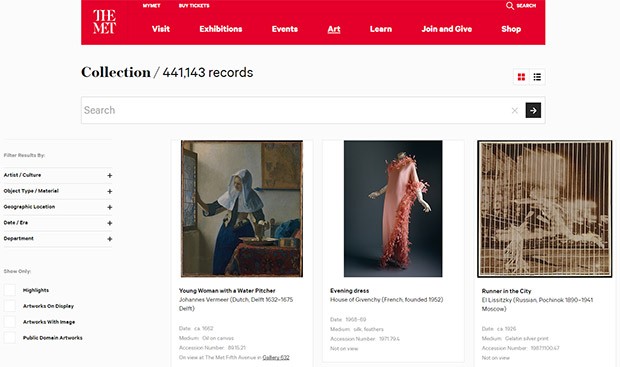The image size is (620, 367).
Task: Click the Collection heading
Action: pyautogui.click(x=116, y=72)
